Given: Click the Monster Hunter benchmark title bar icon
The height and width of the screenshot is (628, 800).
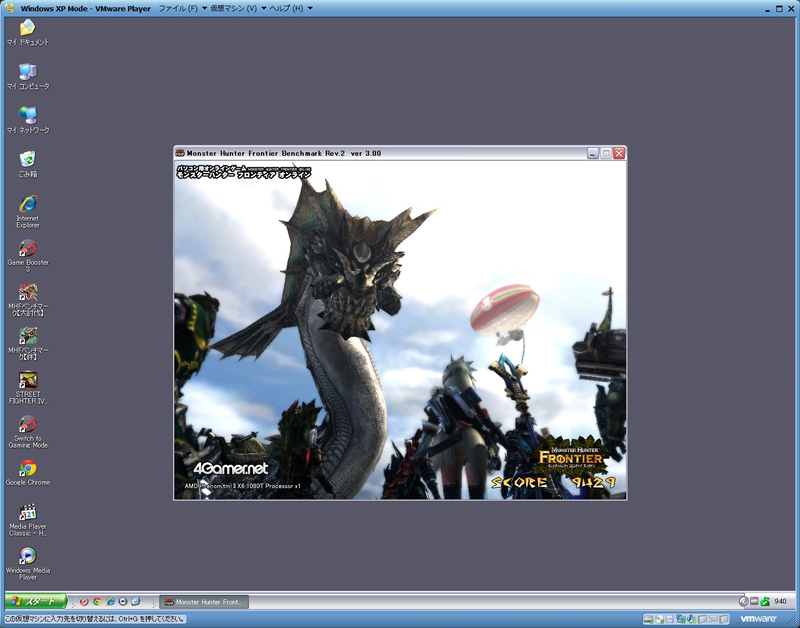Looking at the screenshot, I should (x=180, y=153).
